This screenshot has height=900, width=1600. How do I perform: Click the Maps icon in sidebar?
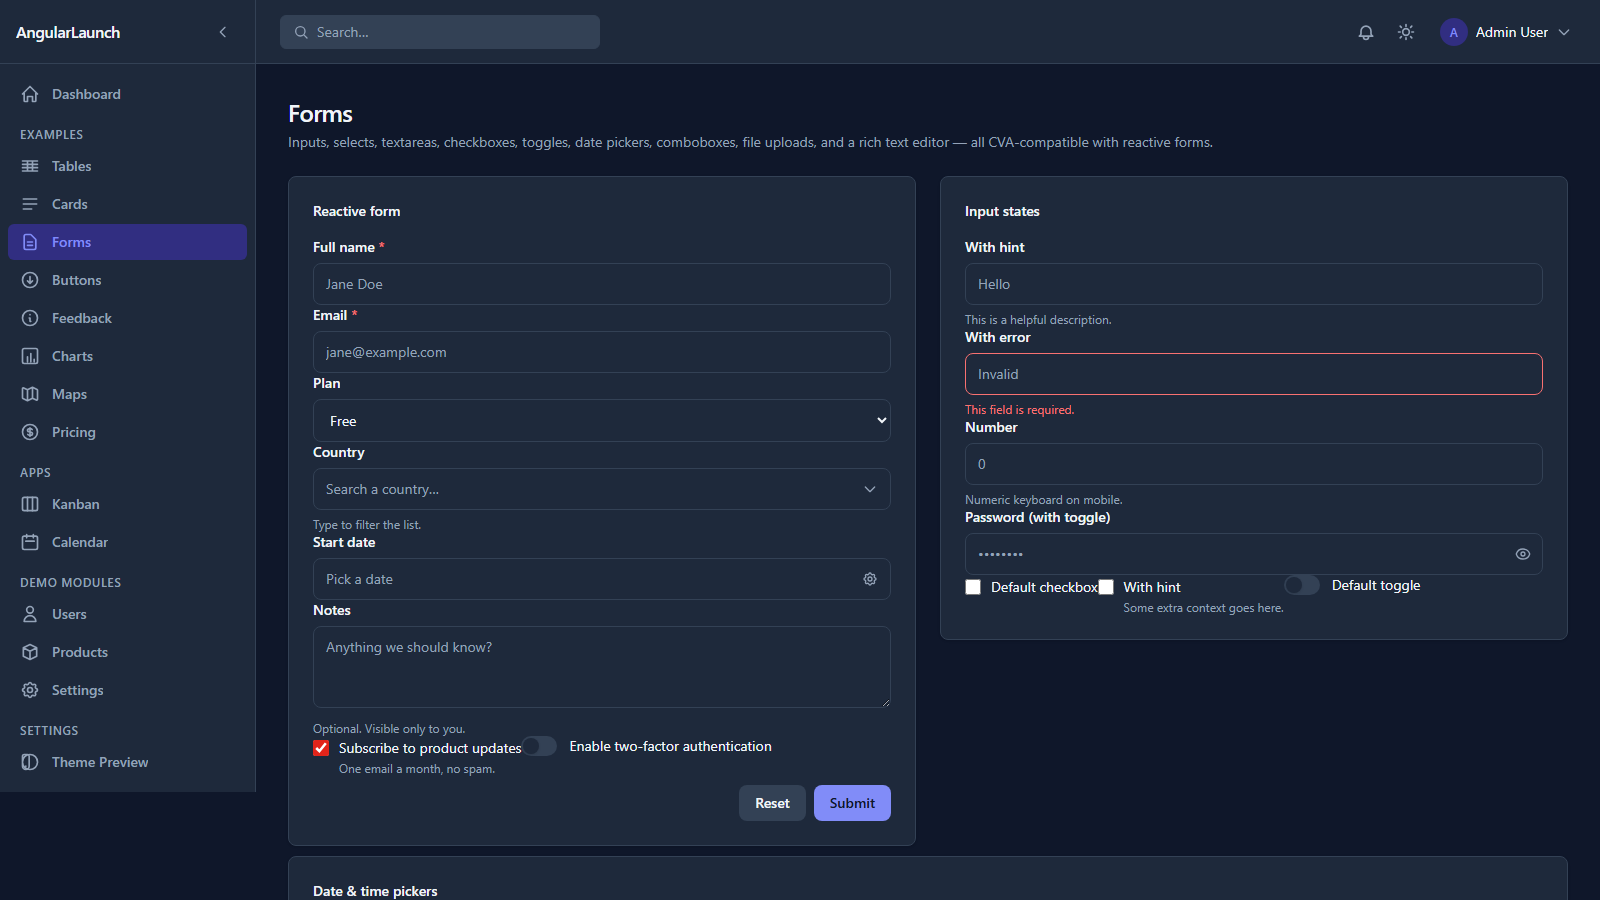click(30, 394)
